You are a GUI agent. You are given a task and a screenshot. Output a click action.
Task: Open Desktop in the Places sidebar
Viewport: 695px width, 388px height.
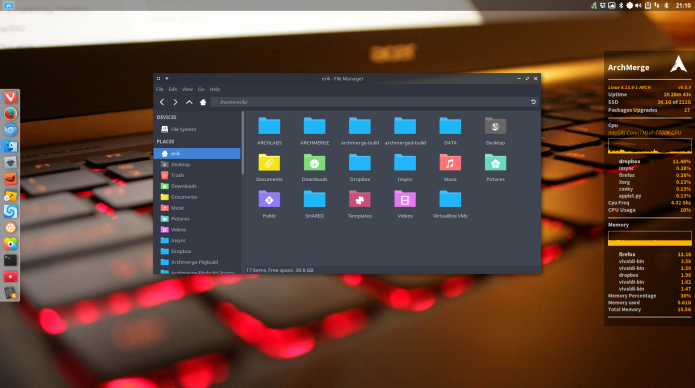point(197,164)
